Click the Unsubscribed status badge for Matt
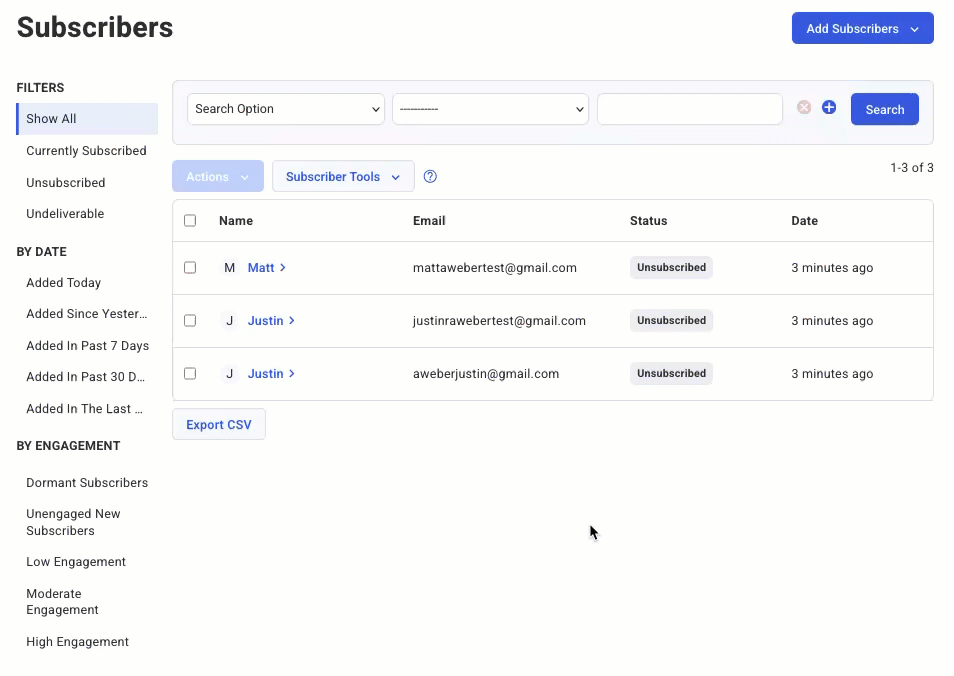The image size is (954, 676). pyautogui.click(x=671, y=268)
